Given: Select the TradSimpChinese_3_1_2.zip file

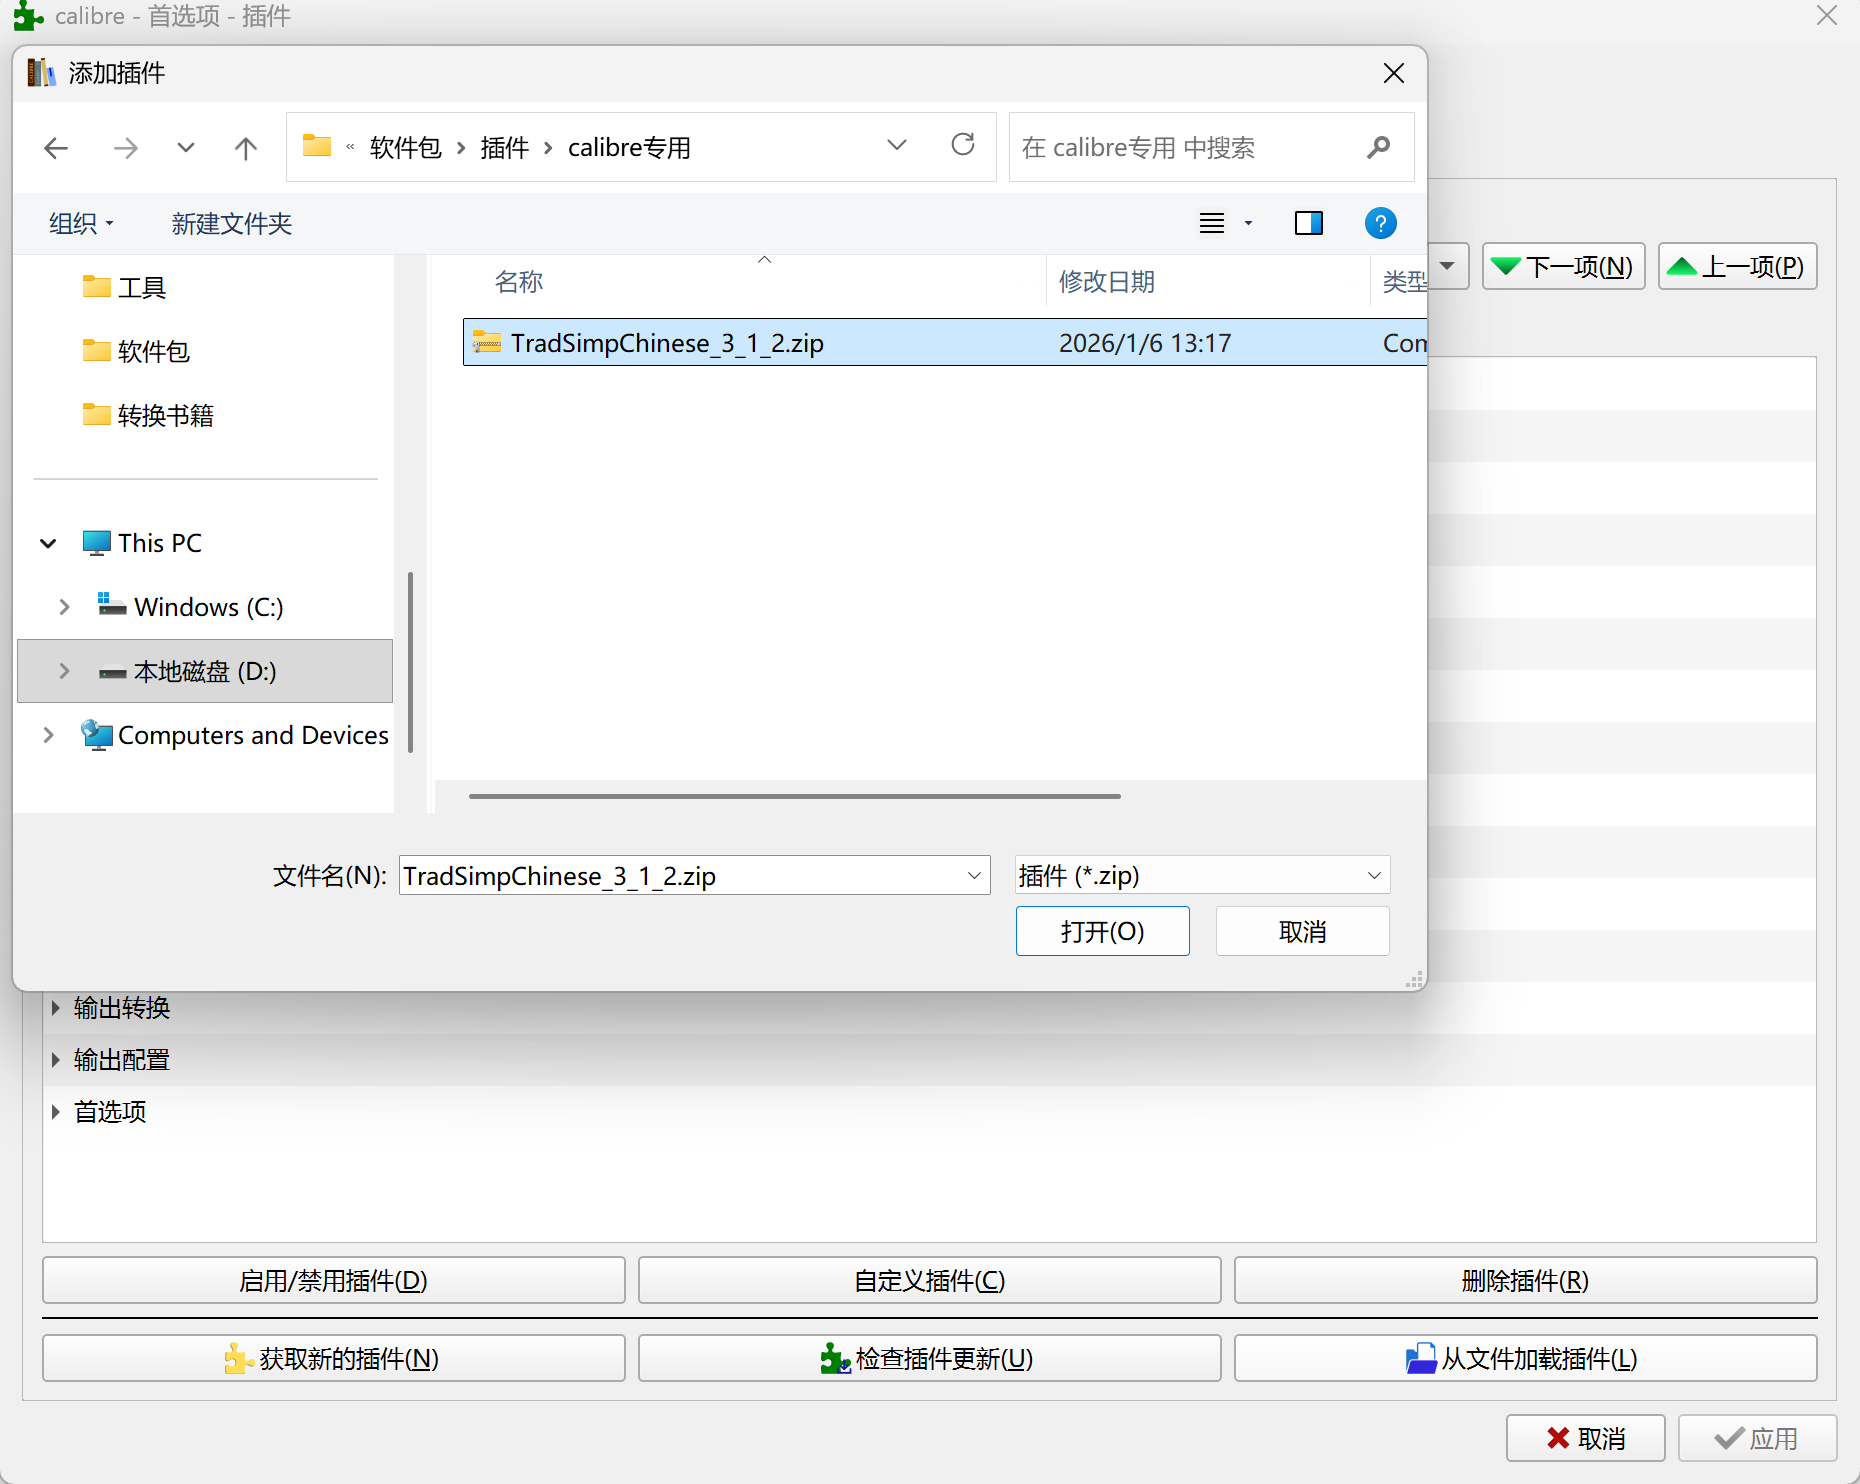Looking at the screenshot, I should (x=667, y=343).
